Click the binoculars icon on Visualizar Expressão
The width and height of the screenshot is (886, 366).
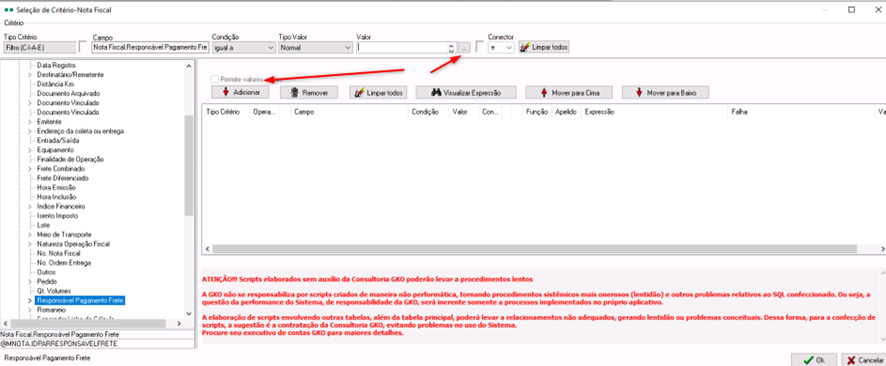[x=436, y=92]
